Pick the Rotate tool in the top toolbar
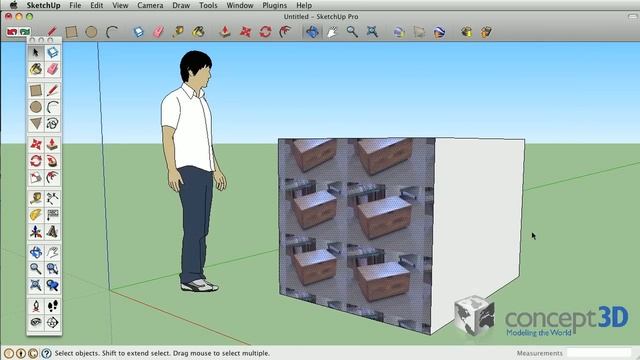Screen dimensions: 640x360 [x=265, y=32]
